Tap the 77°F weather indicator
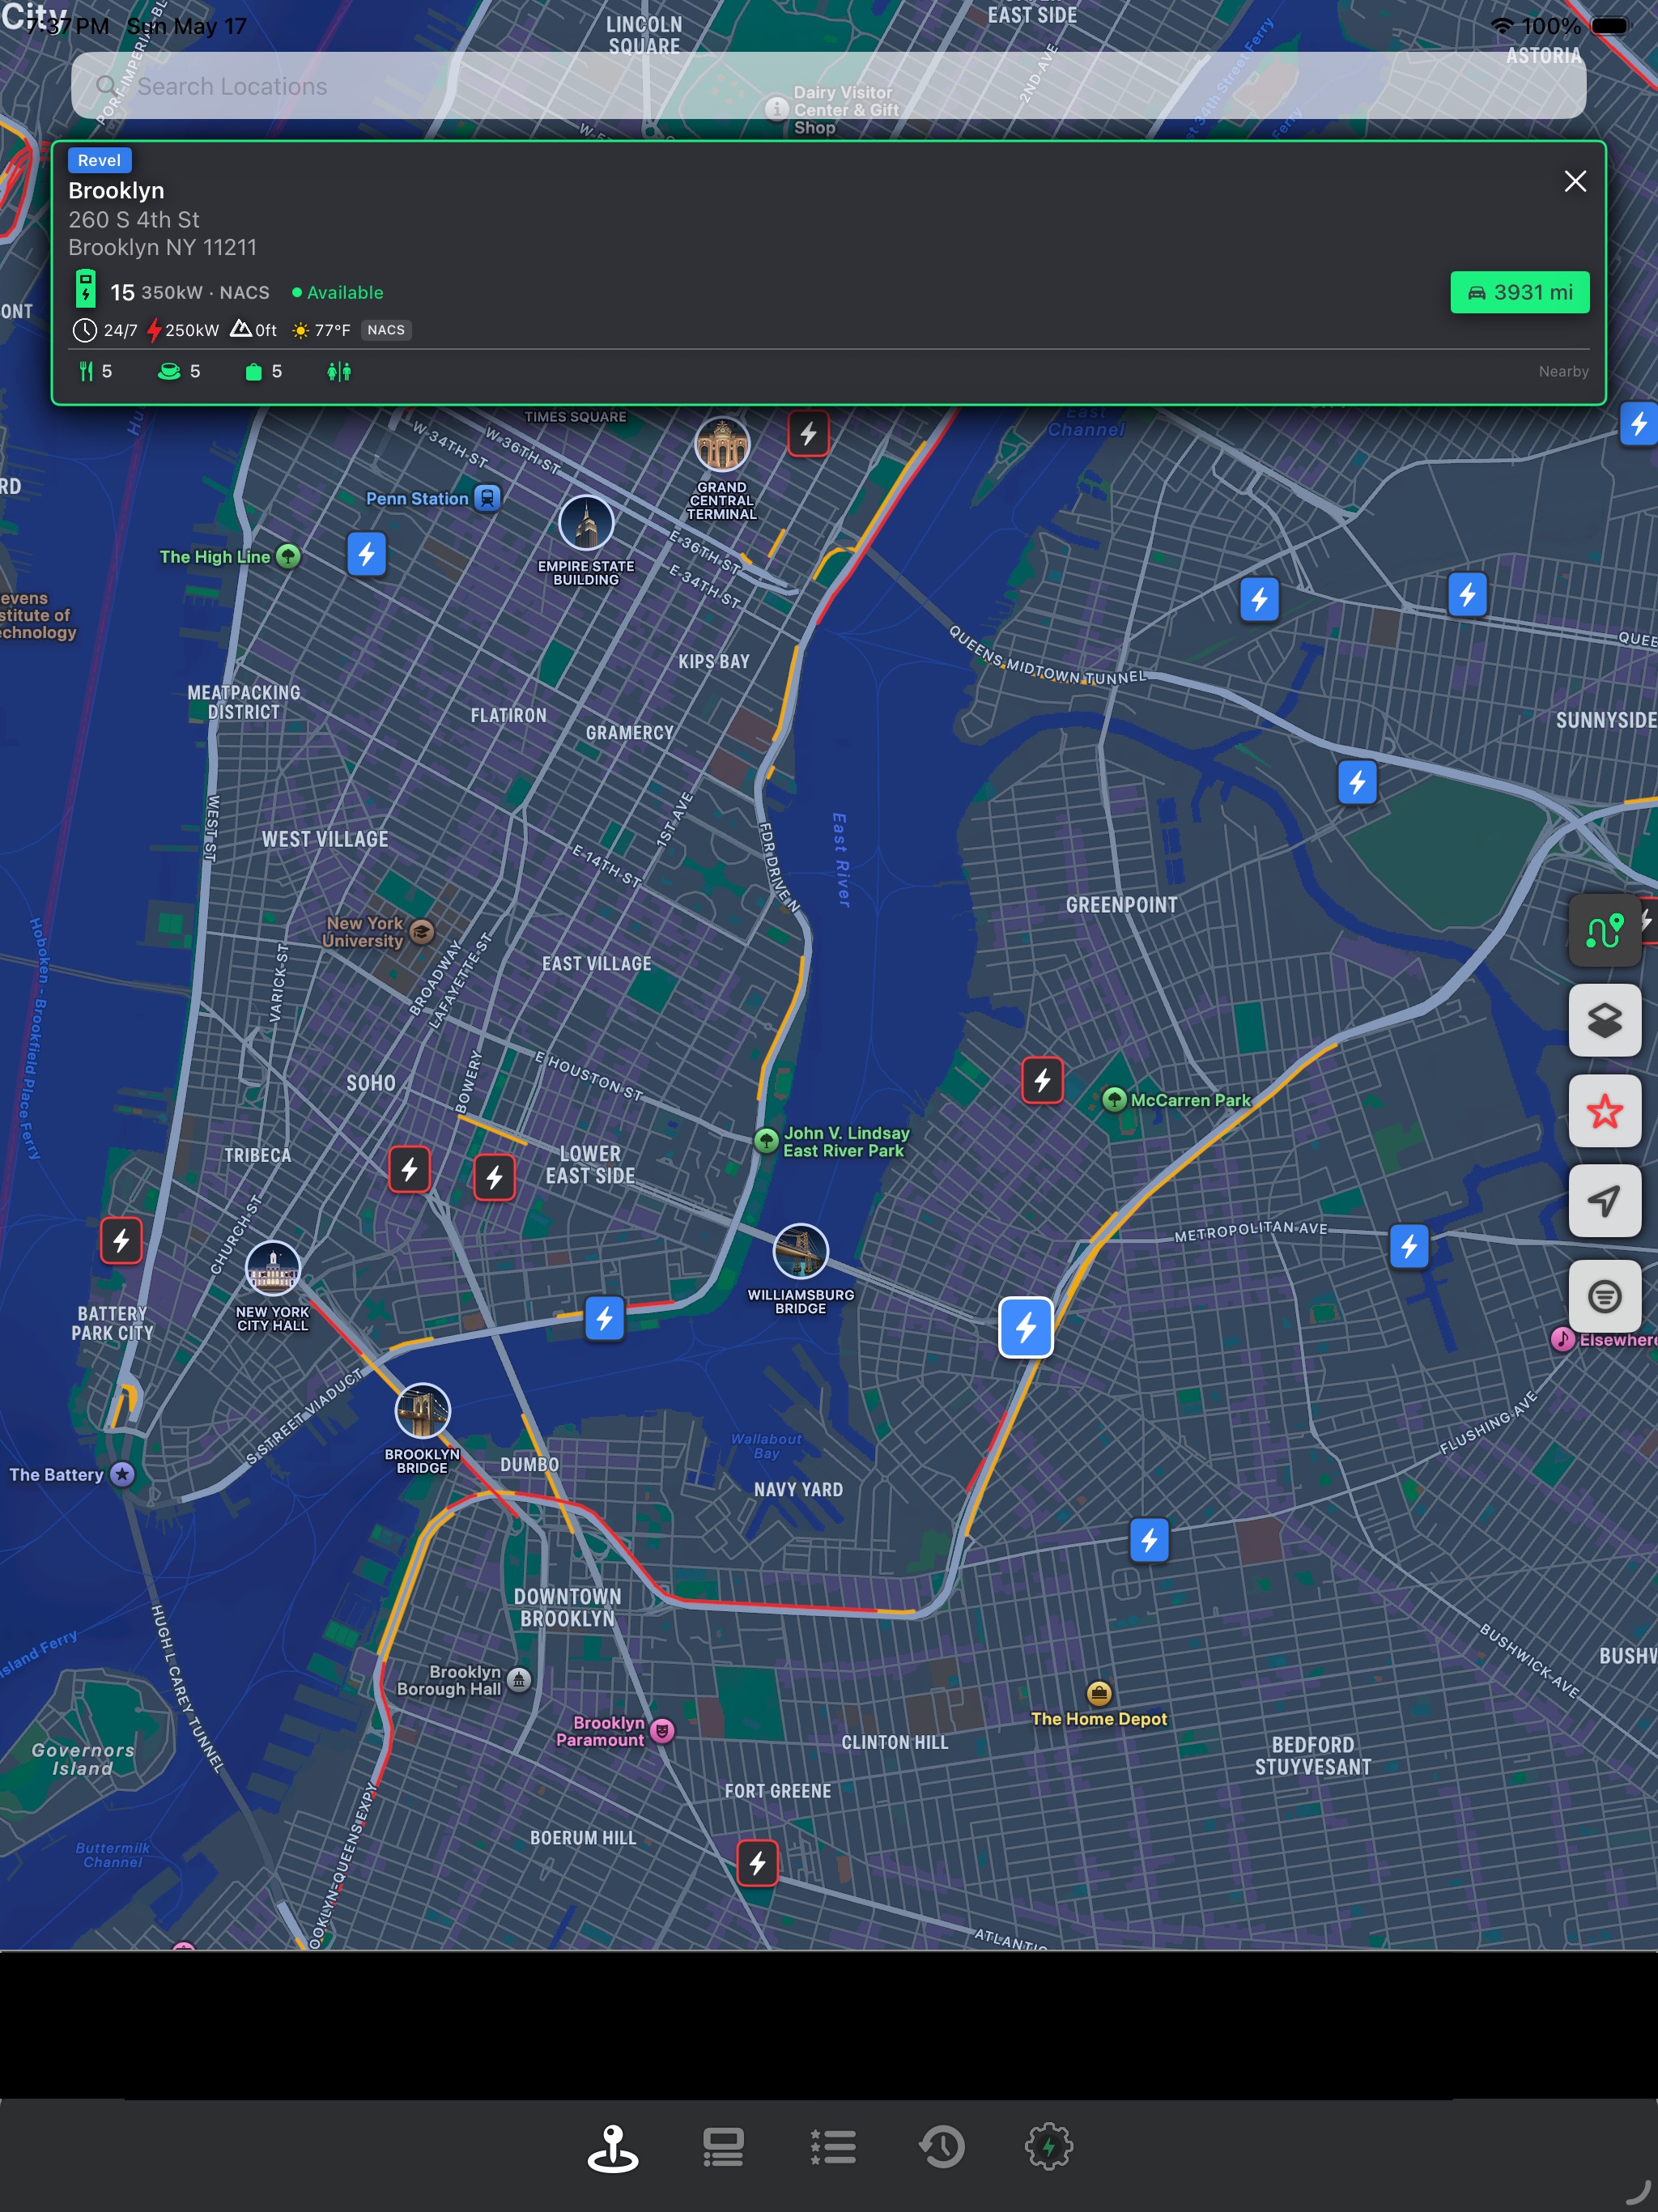The height and width of the screenshot is (2212, 1658). tap(321, 330)
